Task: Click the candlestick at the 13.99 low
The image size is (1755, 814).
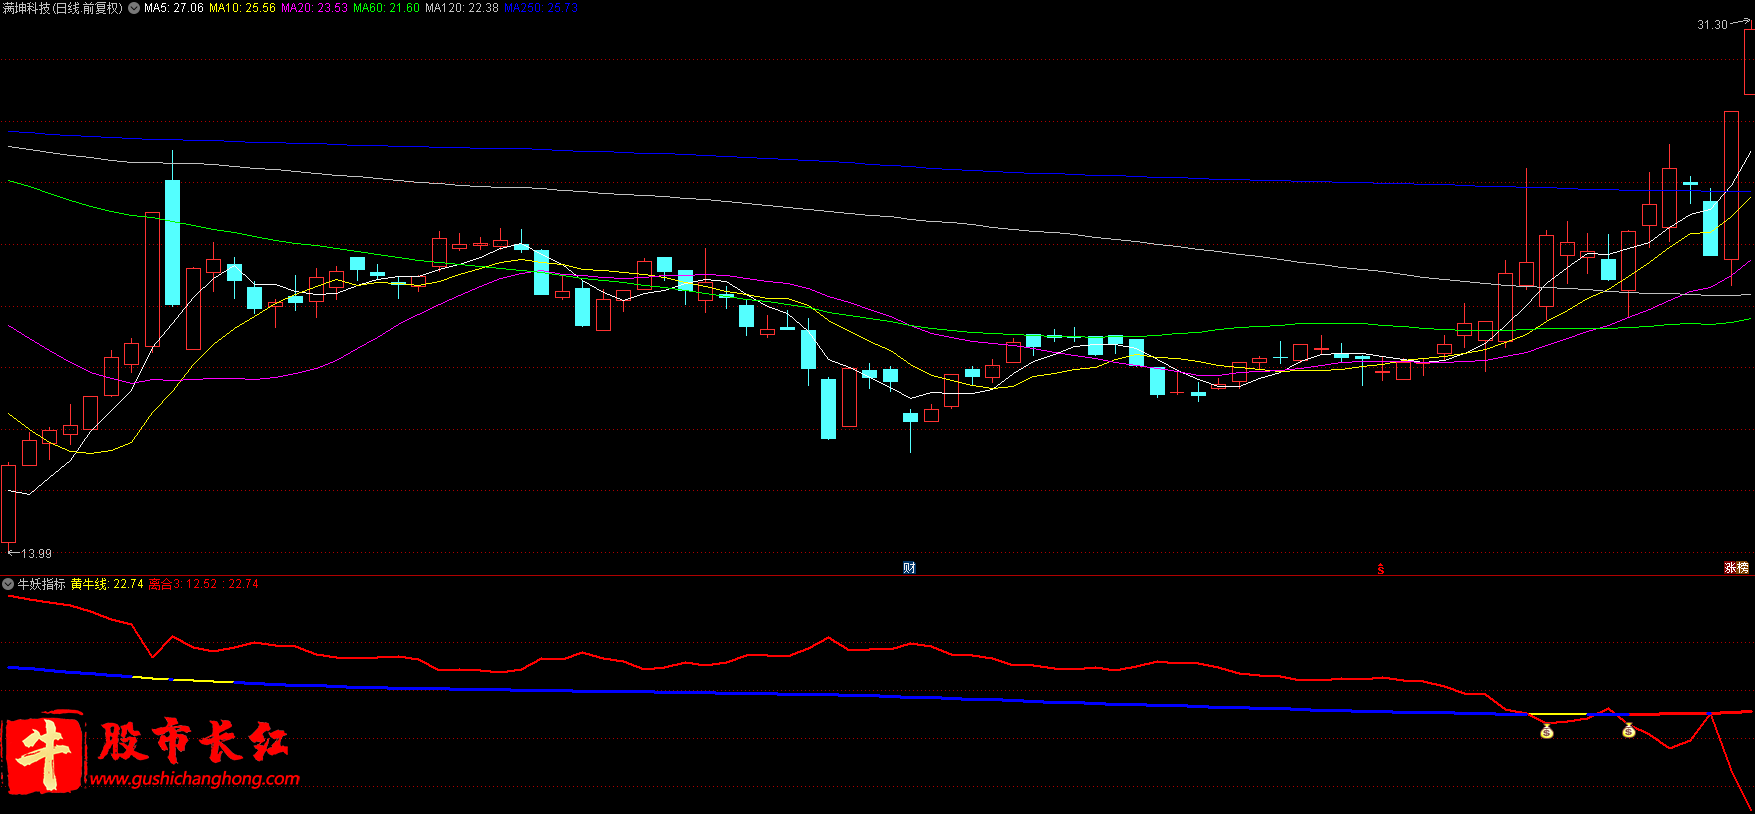Action: point(9,504)
